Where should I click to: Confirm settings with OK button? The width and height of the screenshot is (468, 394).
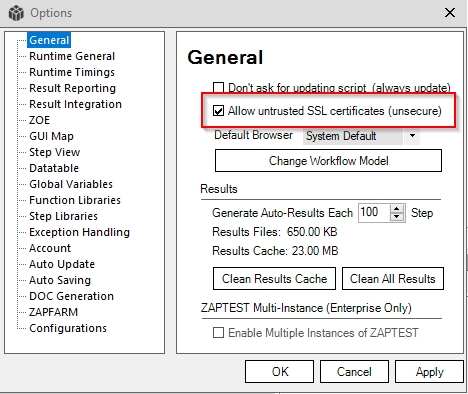tap(279, 371)
